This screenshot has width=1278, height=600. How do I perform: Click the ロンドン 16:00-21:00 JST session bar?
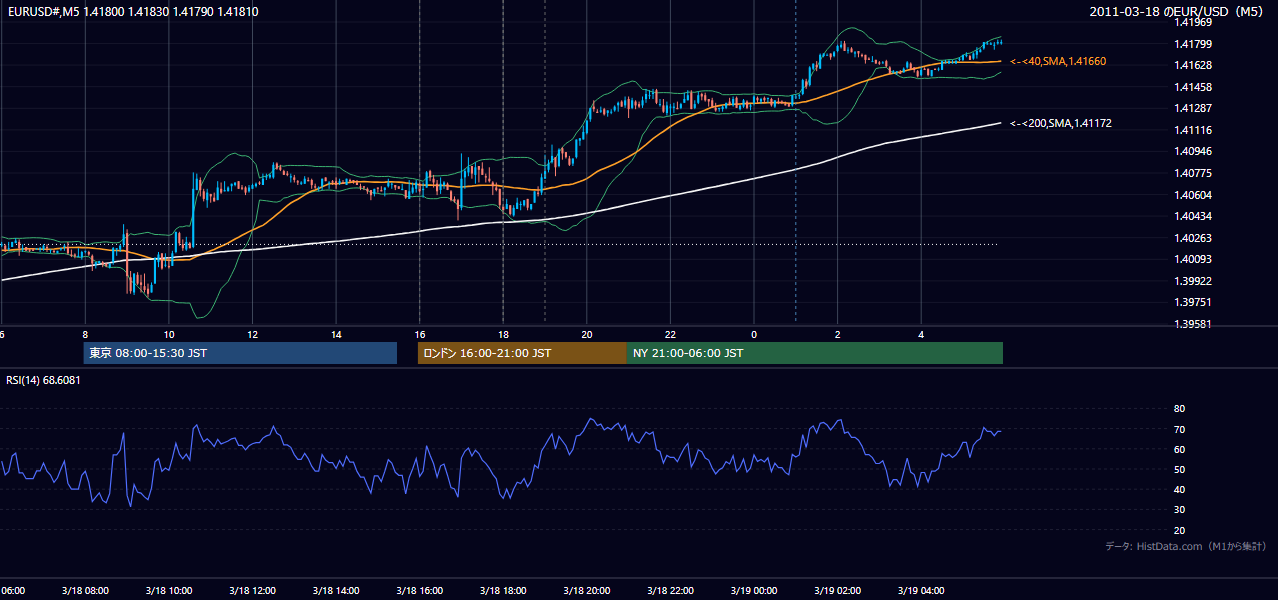coord(522,353)
